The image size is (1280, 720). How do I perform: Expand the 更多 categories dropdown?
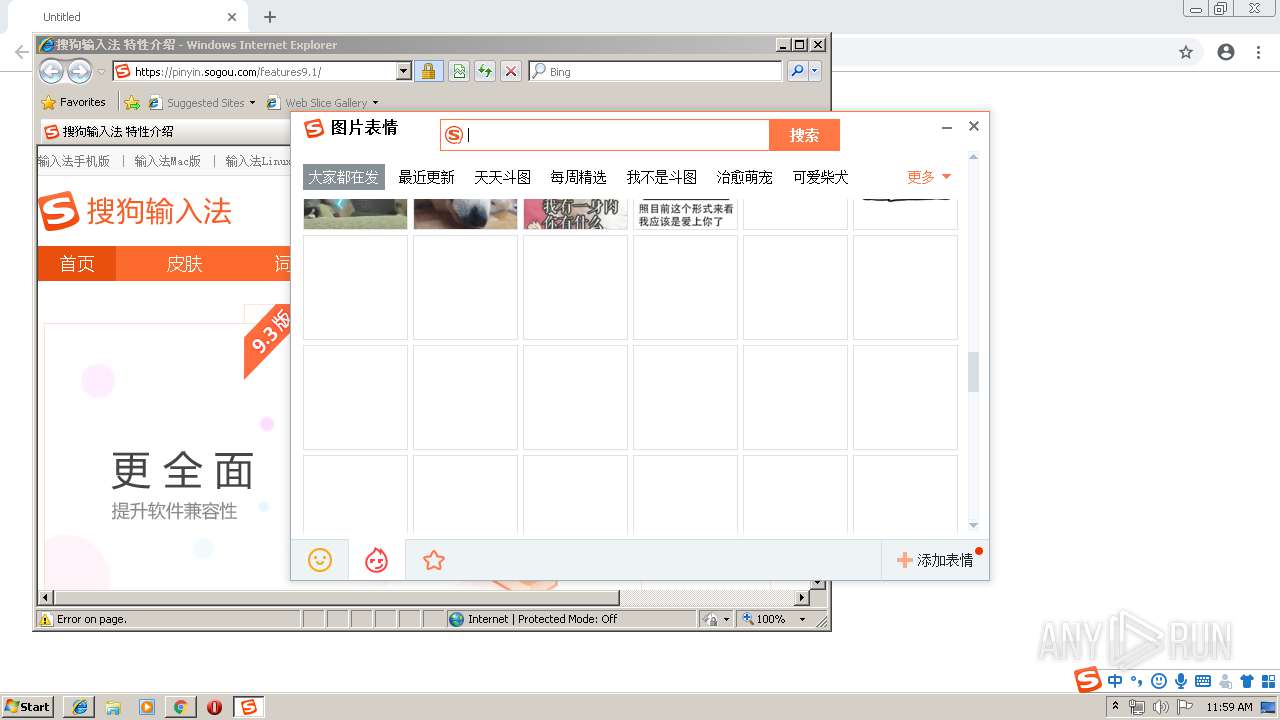[929, 177]
